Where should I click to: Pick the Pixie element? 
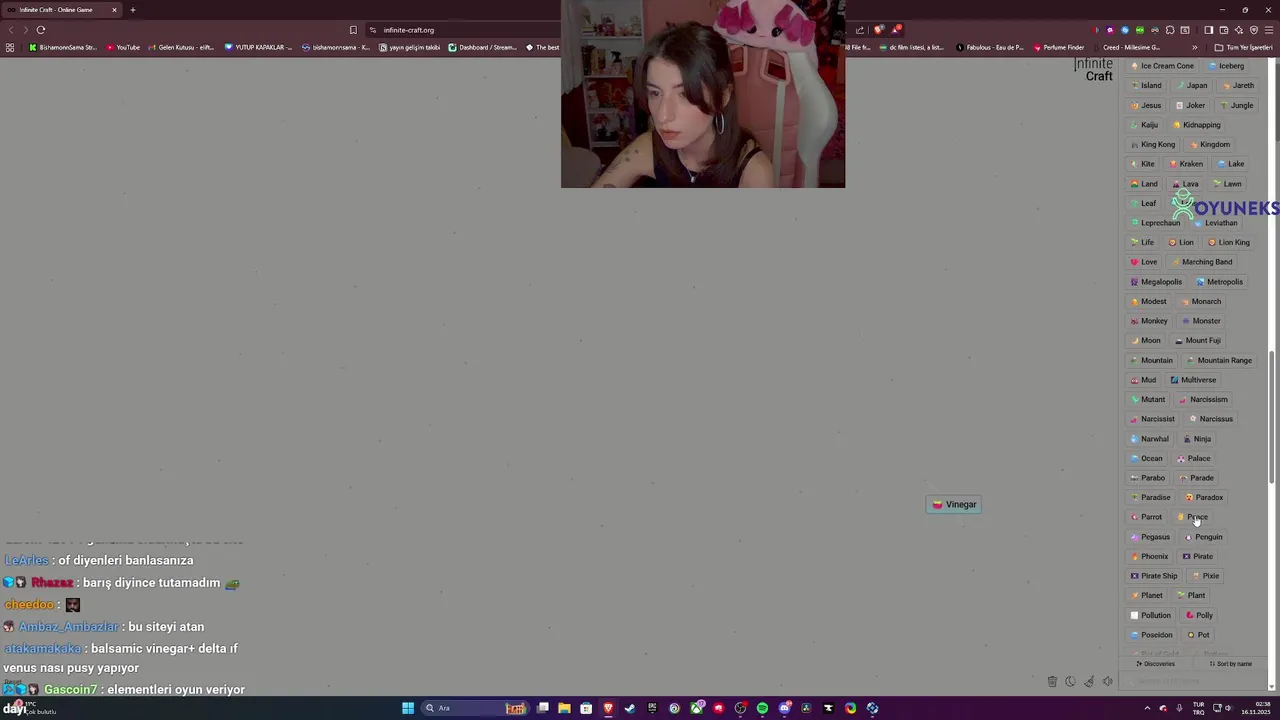click(1205, 576)
